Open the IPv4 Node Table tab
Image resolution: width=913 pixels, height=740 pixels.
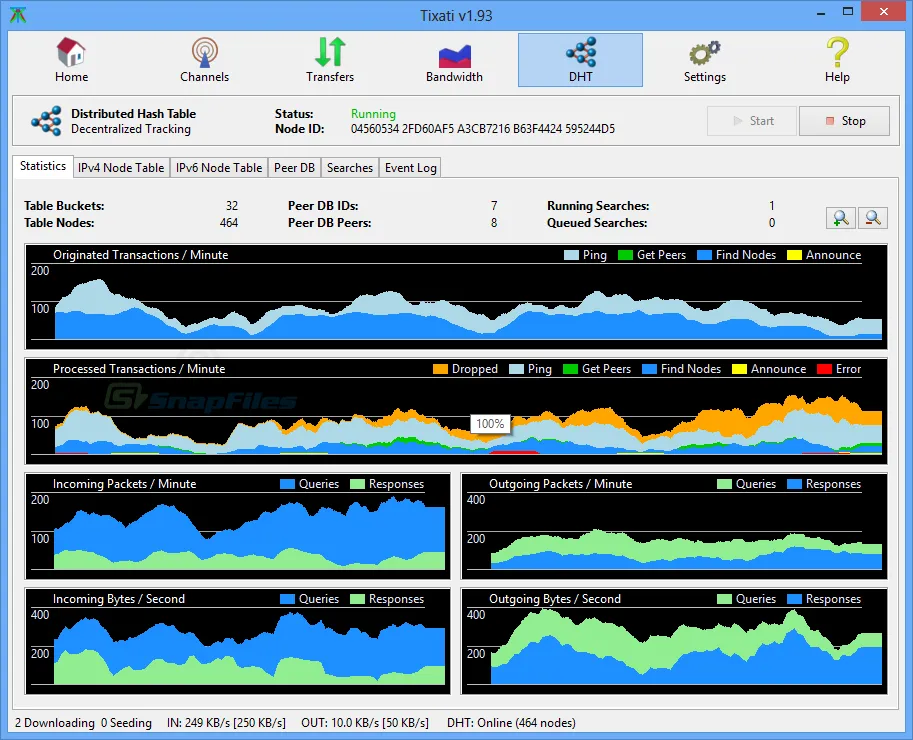(x=121, y=168)
